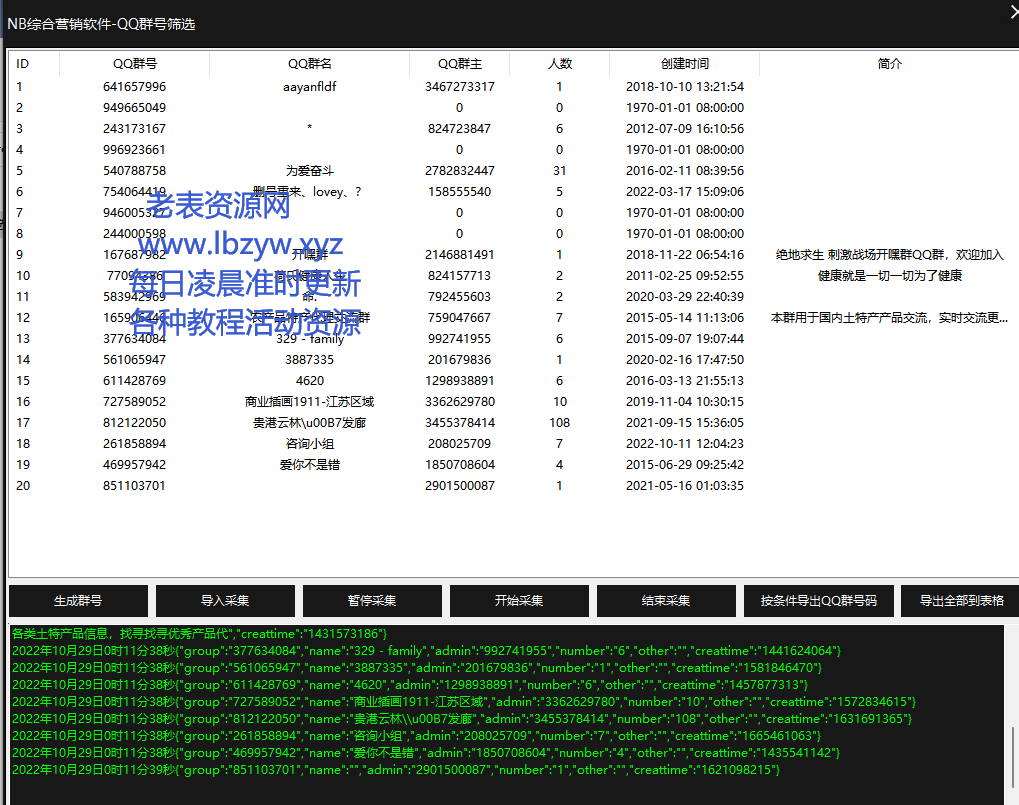Click the 生成群号 button
The image size is (1019, 805).
pyautogui.click(x=78, y=601)
